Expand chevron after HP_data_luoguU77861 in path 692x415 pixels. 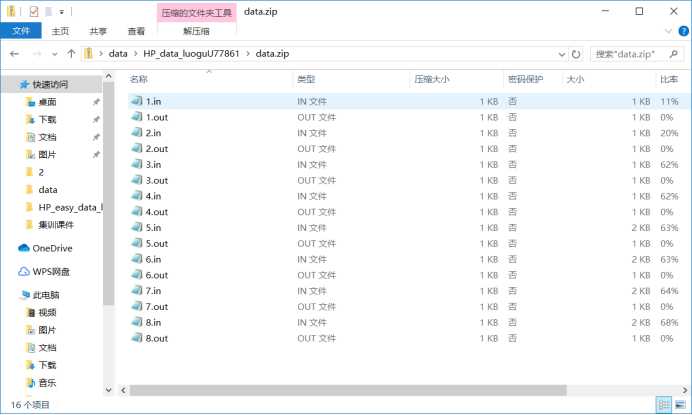pyautogui.click(x=248, y=54)
